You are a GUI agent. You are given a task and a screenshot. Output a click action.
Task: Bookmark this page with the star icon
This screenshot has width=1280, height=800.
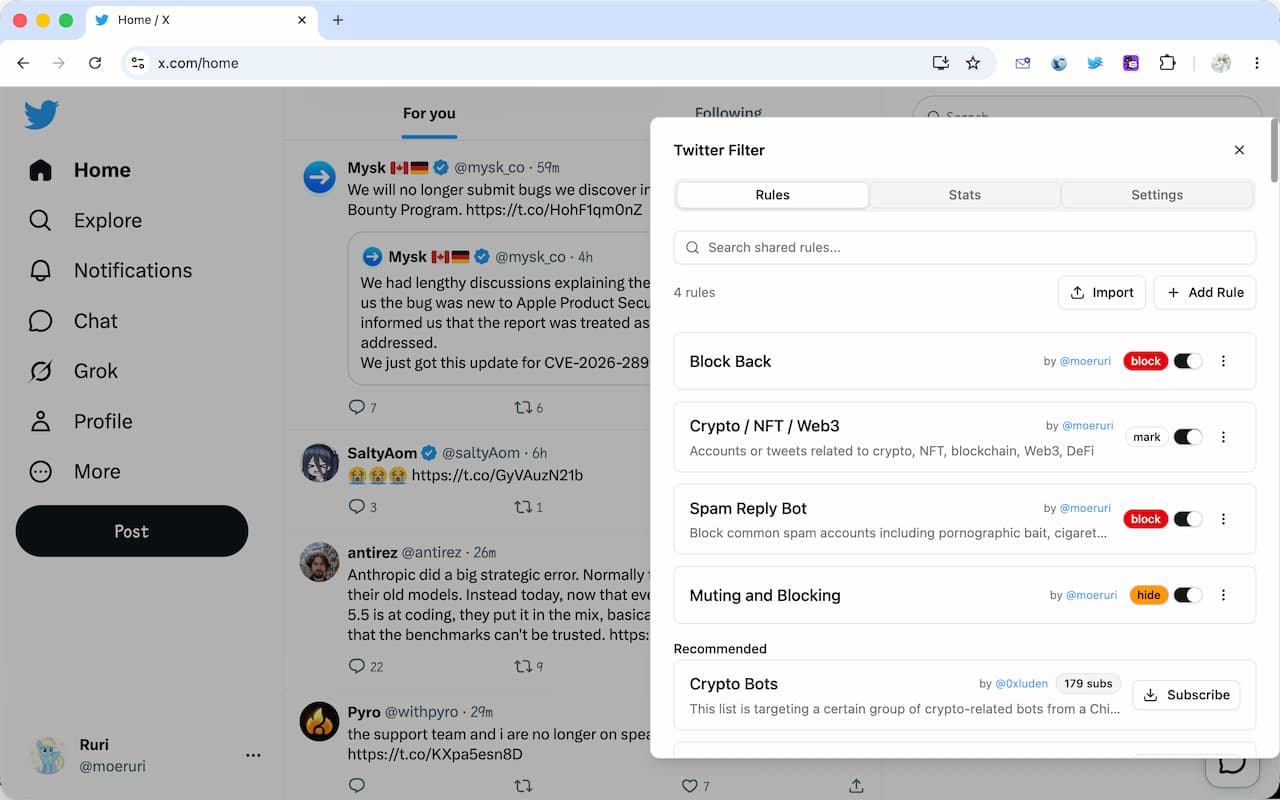(973, 63)
